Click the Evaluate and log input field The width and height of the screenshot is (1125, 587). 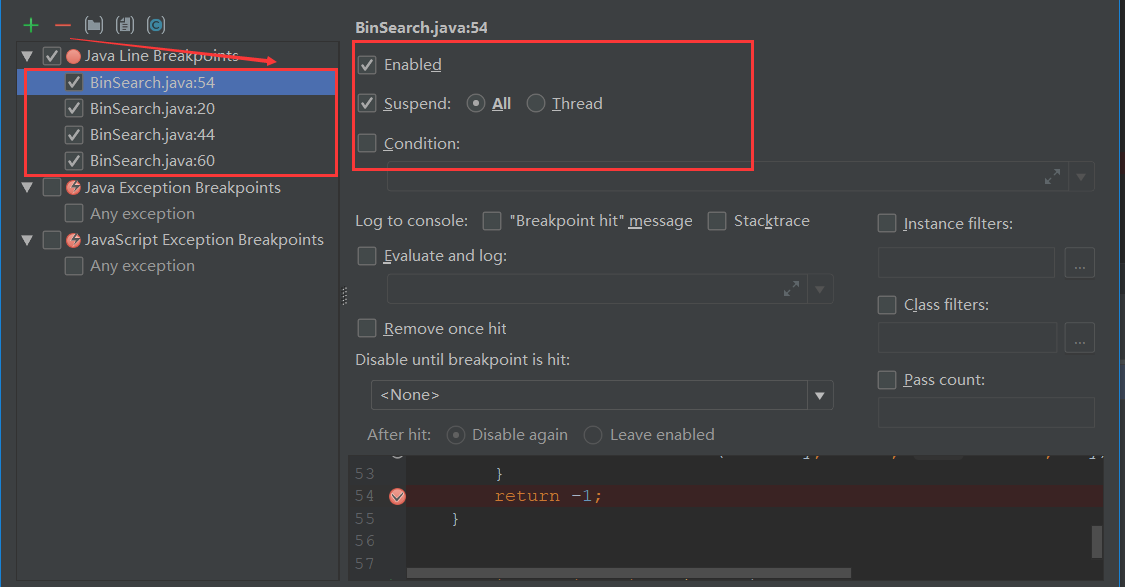click(x=597, y=290)
